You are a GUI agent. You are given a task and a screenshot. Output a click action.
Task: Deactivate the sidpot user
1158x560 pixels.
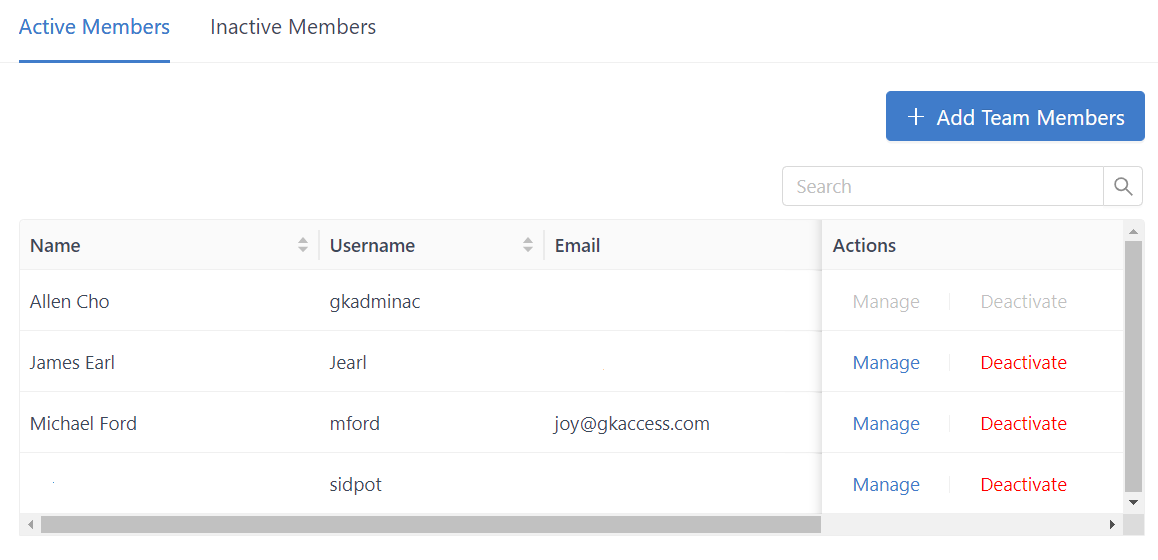(1023, 485)
